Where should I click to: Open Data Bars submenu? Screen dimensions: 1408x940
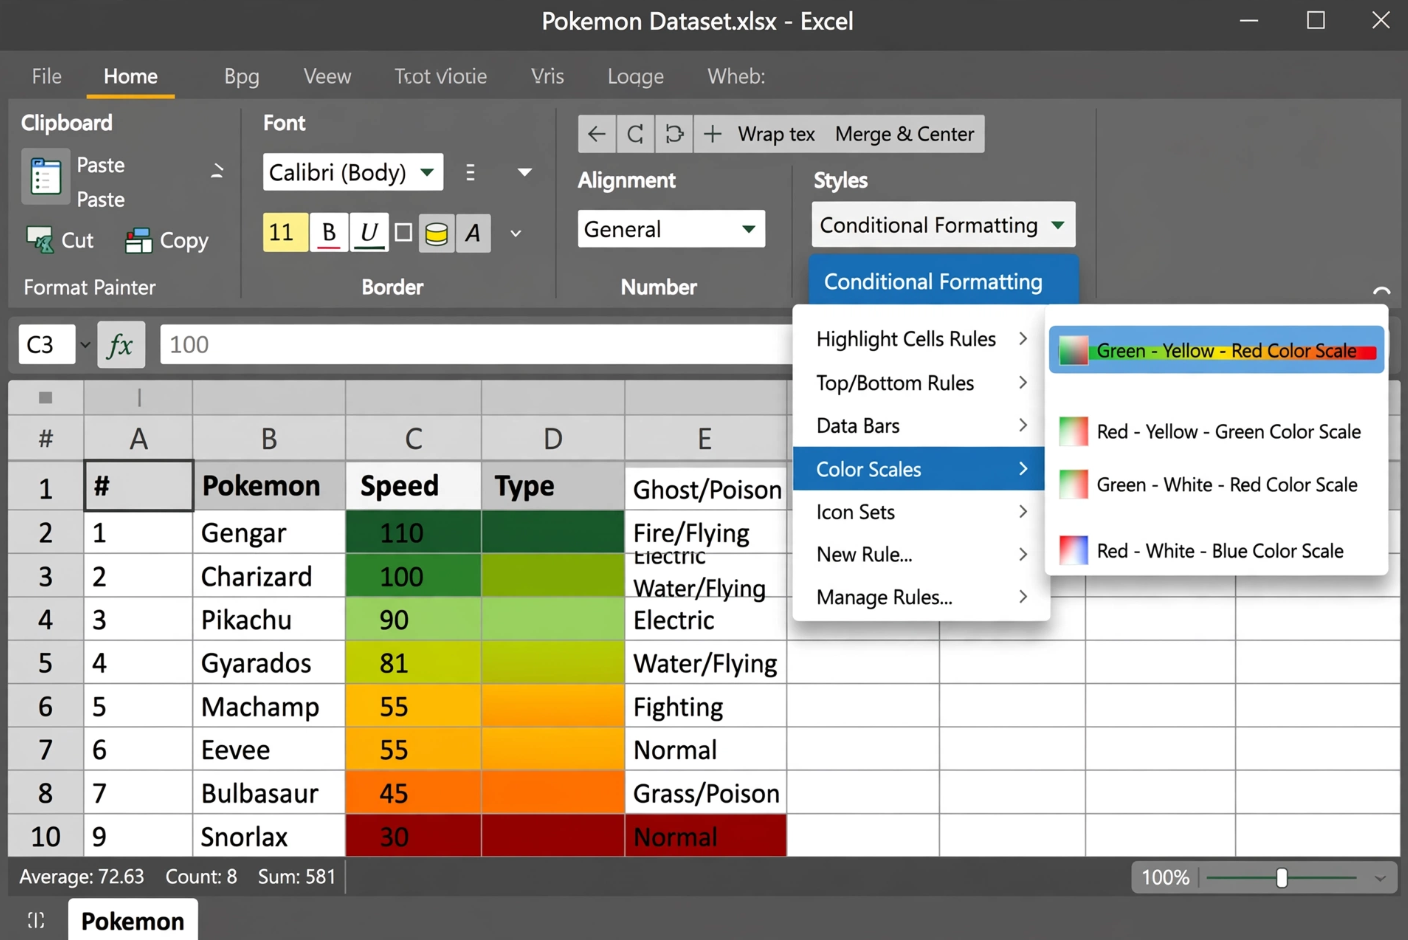[921, 426]
